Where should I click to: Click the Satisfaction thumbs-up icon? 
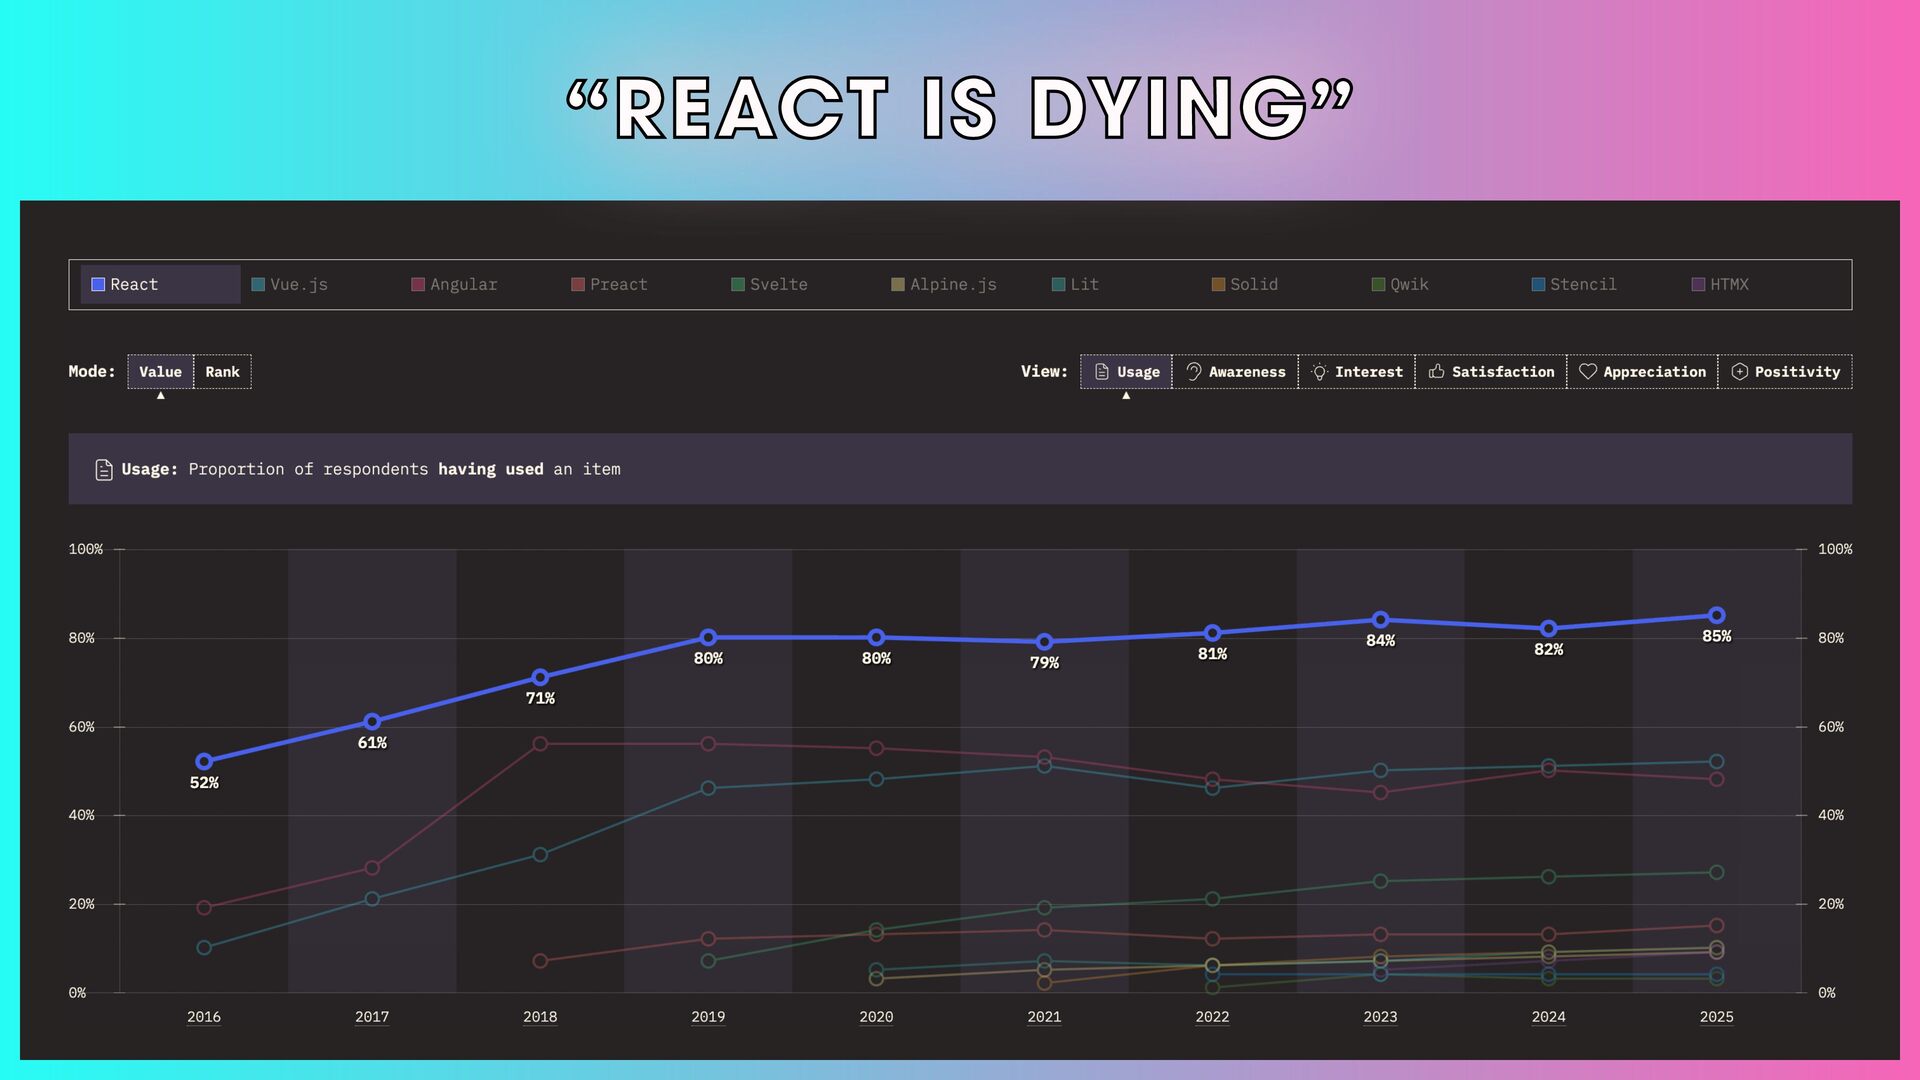click(1436, 372)
